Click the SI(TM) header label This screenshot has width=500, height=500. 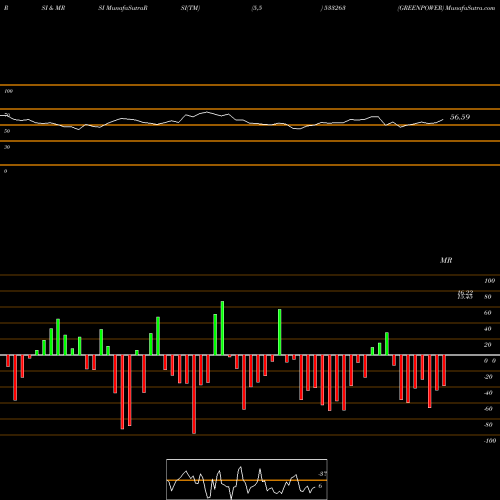tap(190, 8)
